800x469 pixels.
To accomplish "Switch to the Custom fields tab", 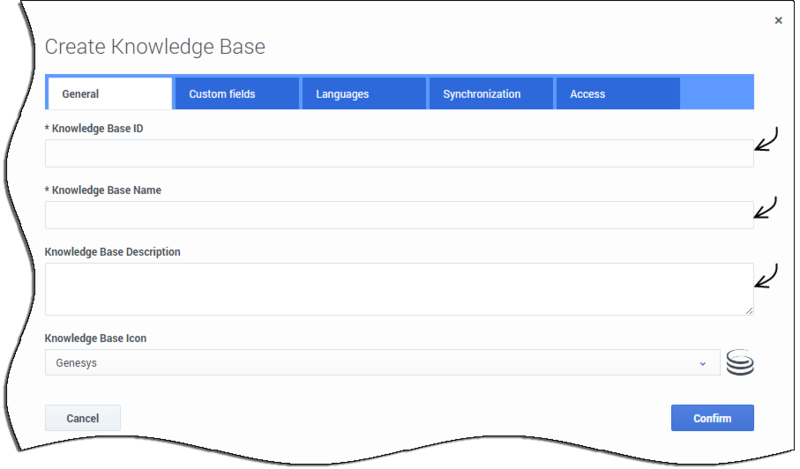I will (237, 93).
